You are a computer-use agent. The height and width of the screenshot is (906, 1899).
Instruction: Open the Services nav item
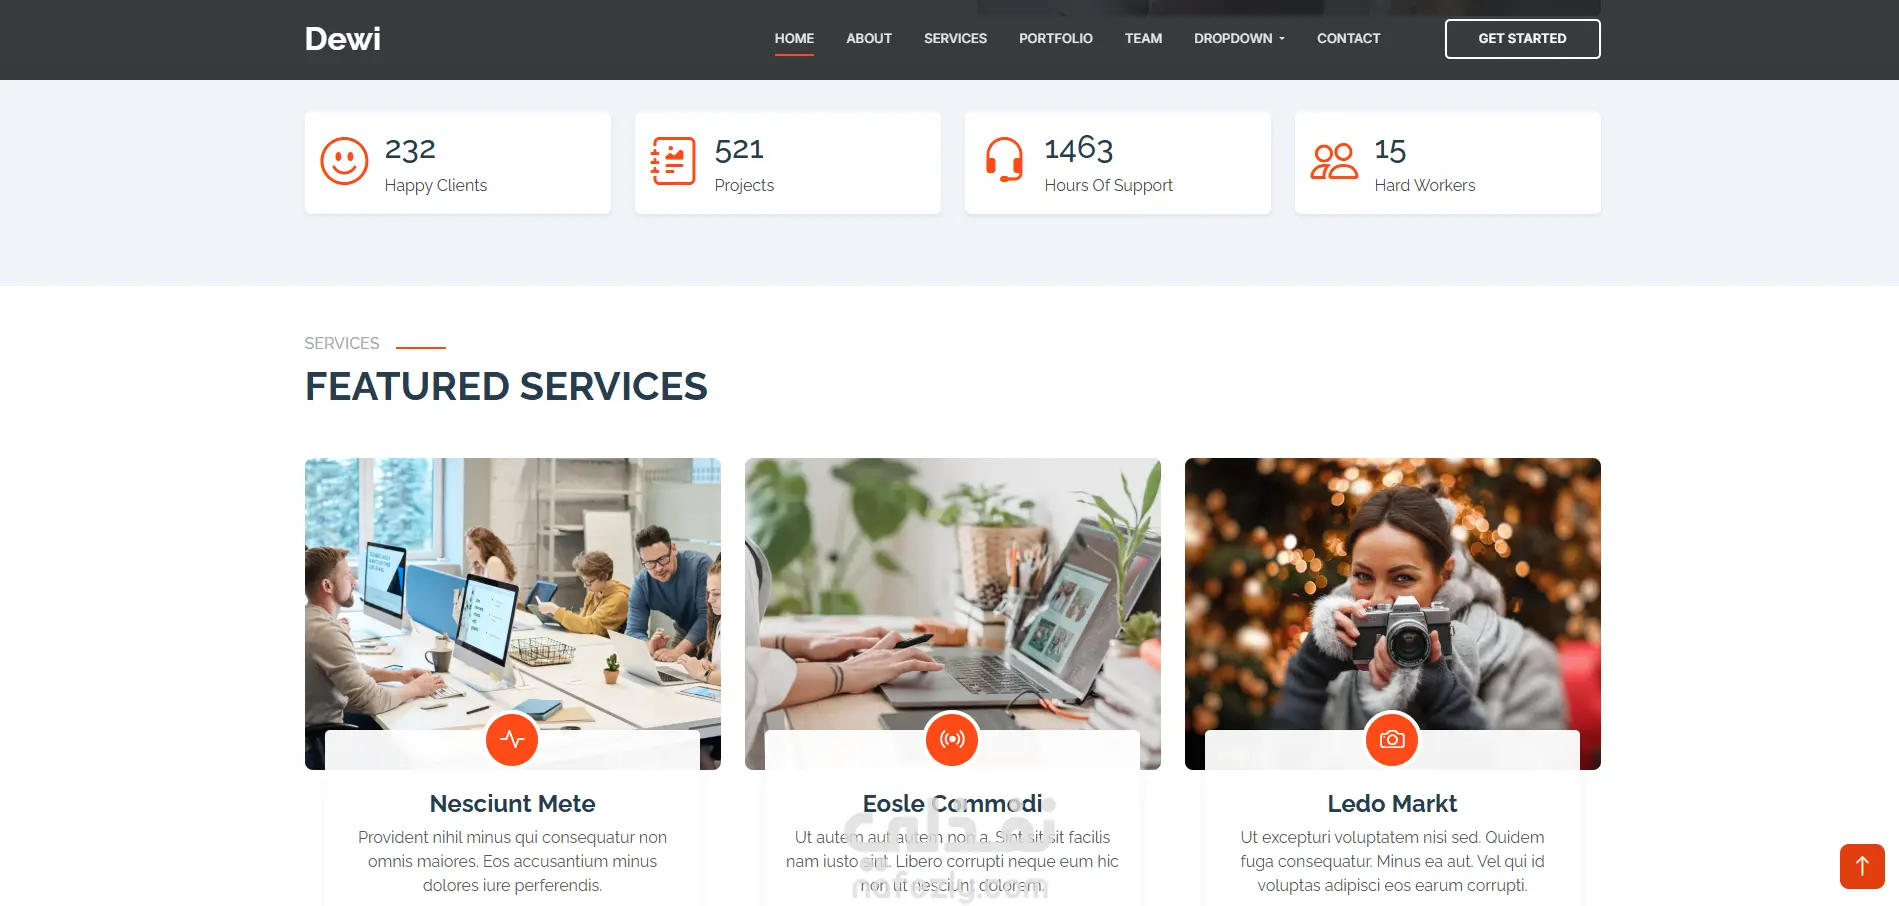(x=955, y=39)
